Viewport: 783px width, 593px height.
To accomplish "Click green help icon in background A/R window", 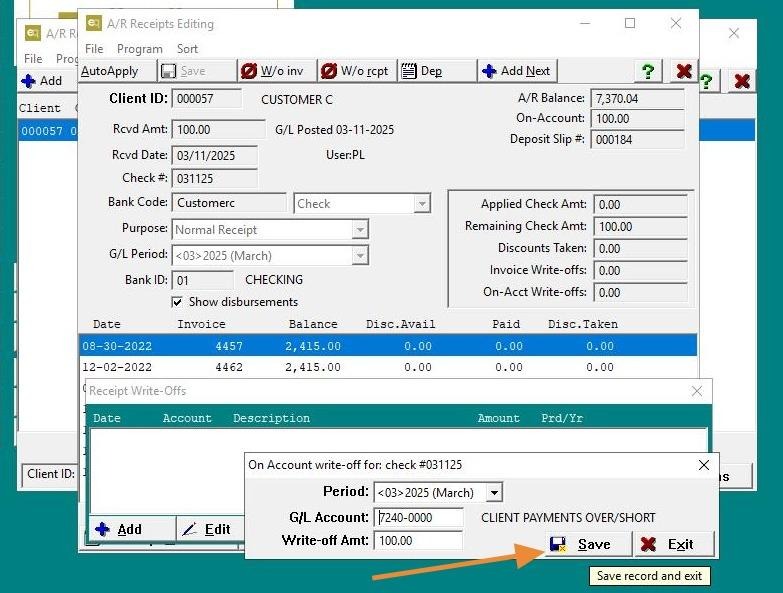I will [x=707, y=81].
